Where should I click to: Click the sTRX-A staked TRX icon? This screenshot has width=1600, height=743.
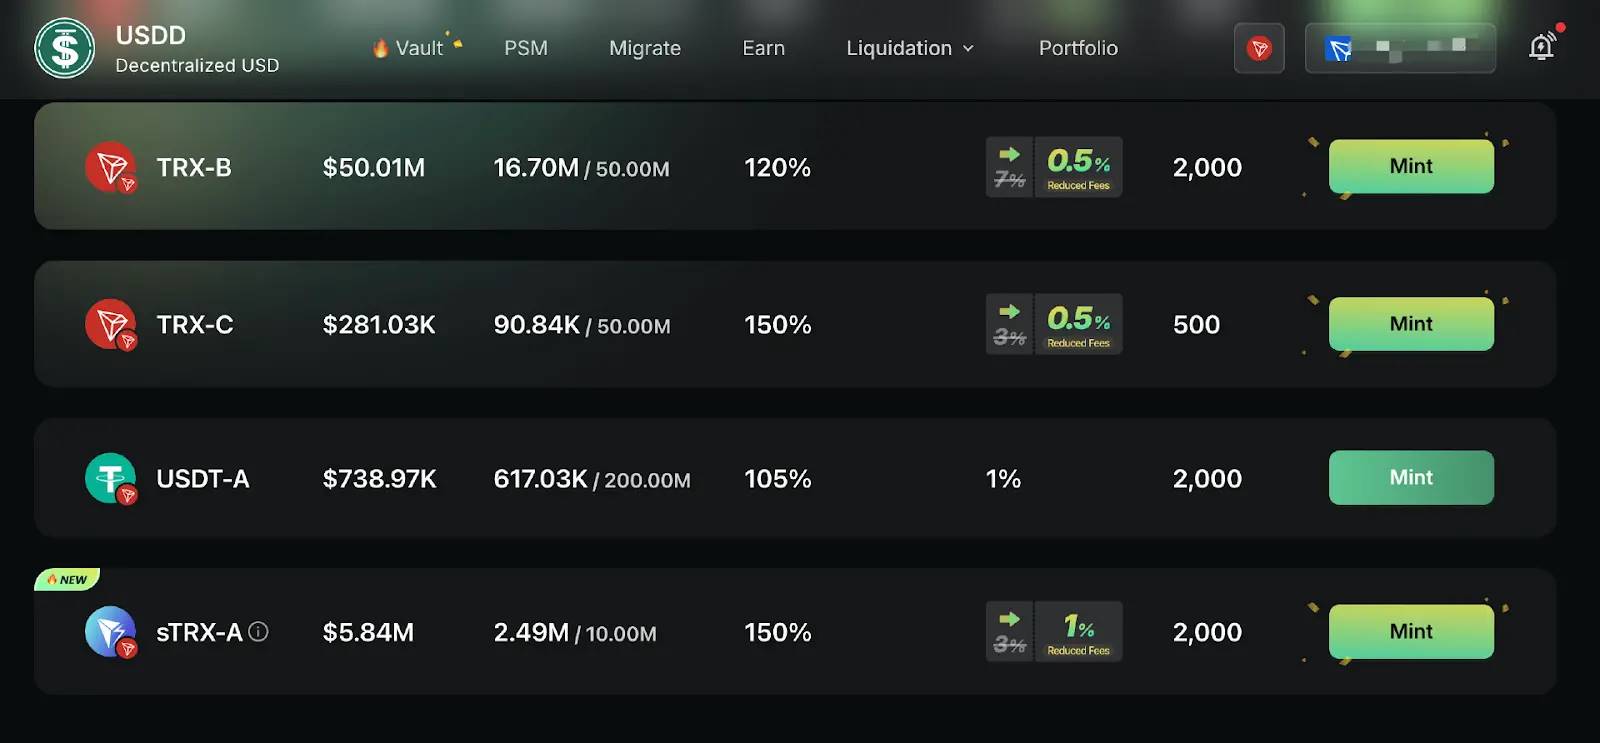point(110,631)
